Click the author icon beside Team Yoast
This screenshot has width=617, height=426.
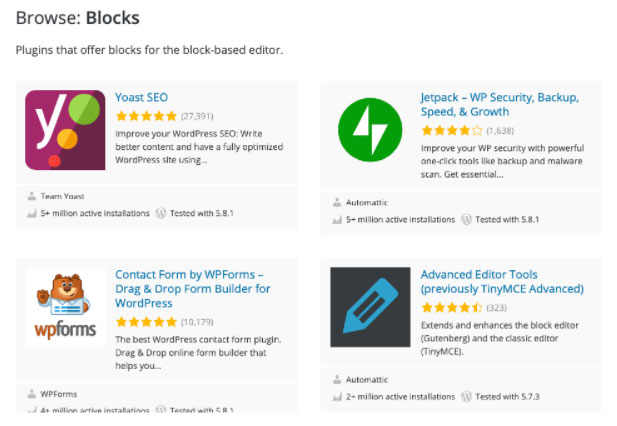(30, 198)
